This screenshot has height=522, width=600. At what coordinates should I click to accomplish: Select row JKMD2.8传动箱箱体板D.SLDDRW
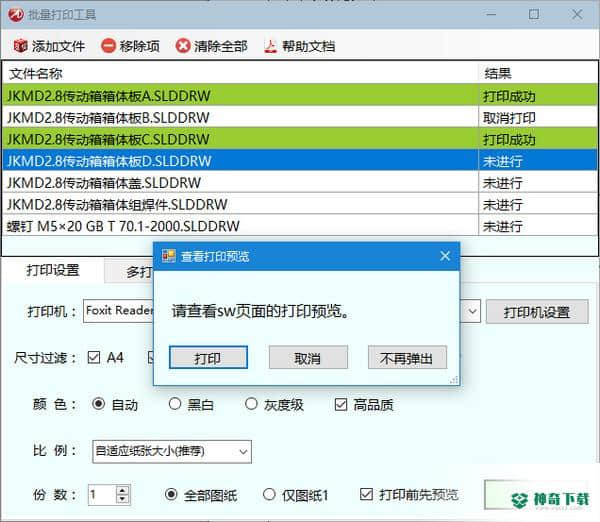coord(300,161)
